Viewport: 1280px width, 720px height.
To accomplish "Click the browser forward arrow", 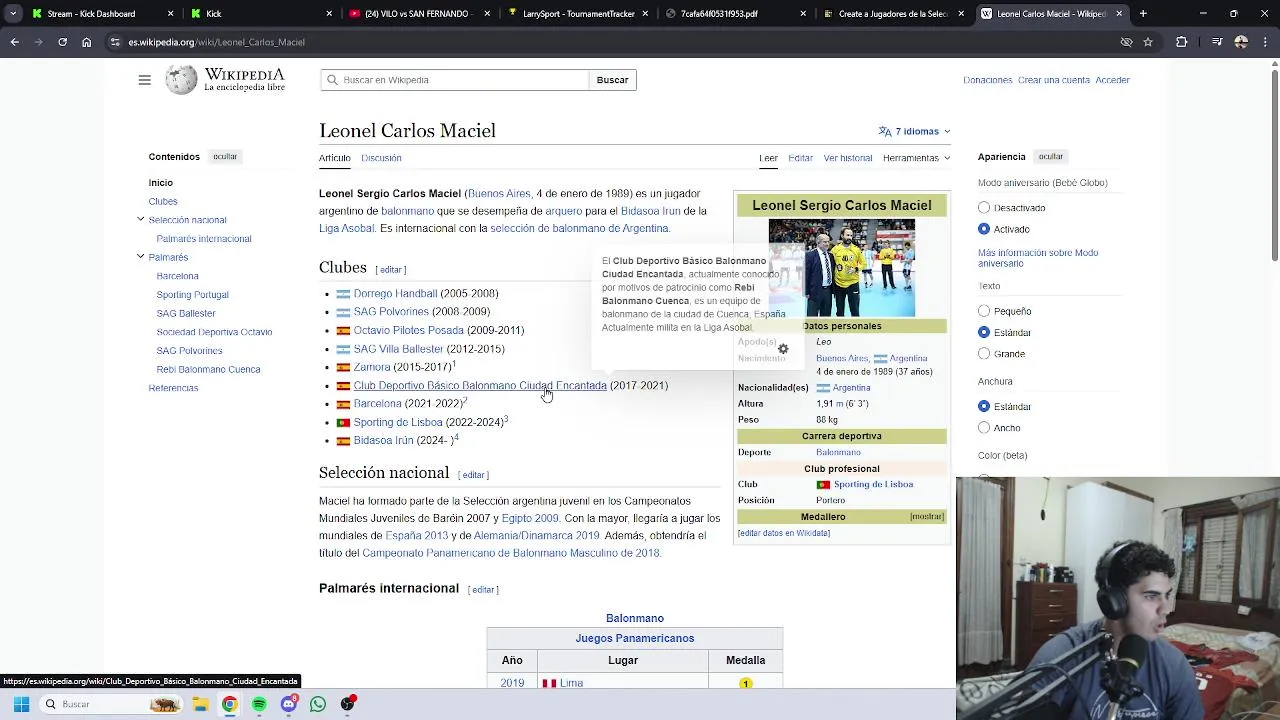I will (x=38, y=42).
